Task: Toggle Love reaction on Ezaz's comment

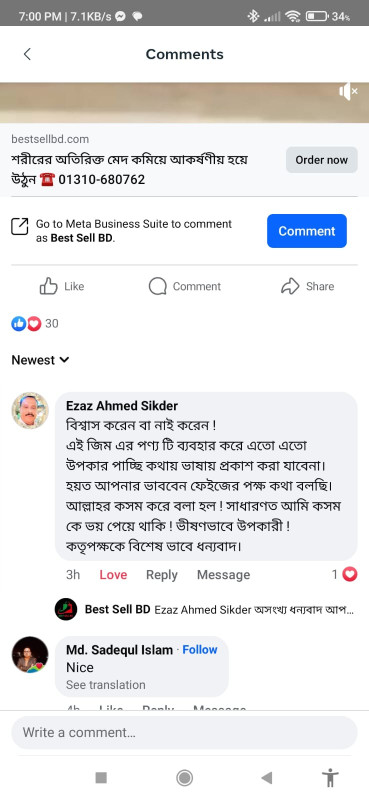Action: click(113, 574)
